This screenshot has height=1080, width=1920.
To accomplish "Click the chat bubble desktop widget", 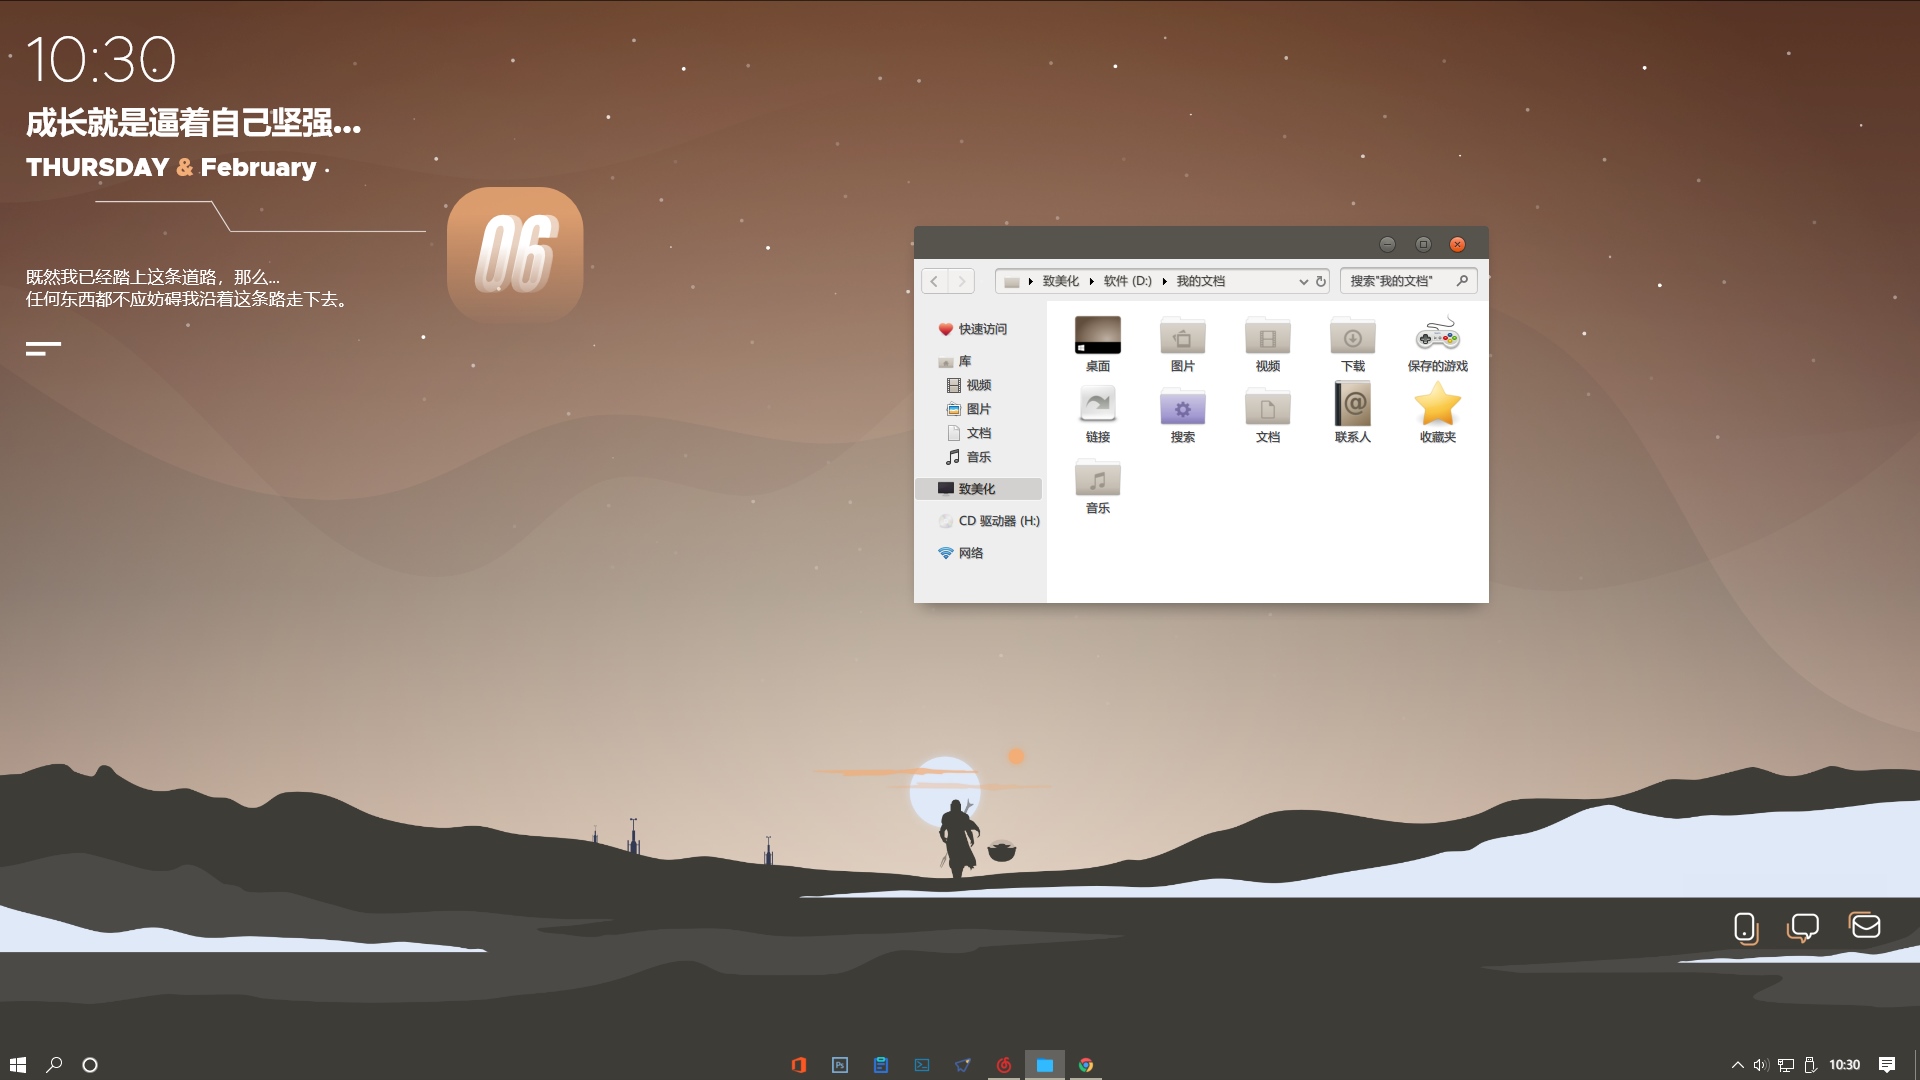I will 1804,928.
